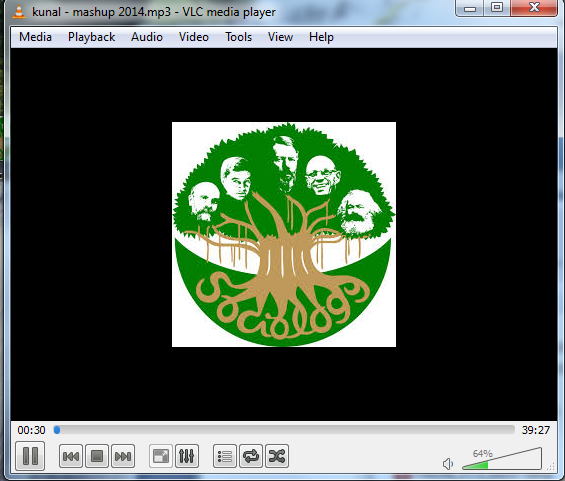Pause playback with the pause button
565x481 pixels.
click(x=30, y=456)
